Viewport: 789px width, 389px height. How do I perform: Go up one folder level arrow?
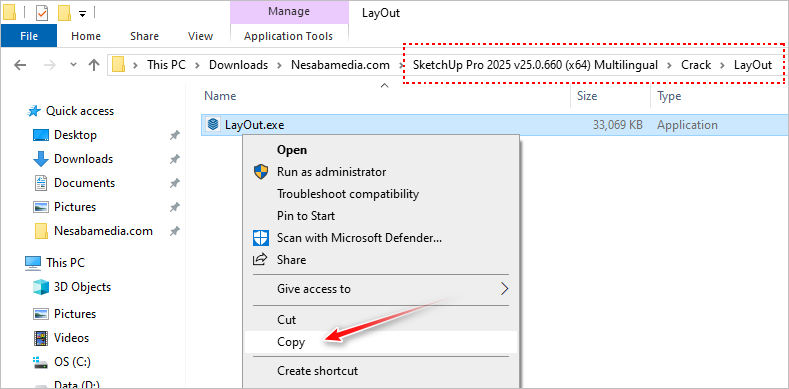point(94,65)
